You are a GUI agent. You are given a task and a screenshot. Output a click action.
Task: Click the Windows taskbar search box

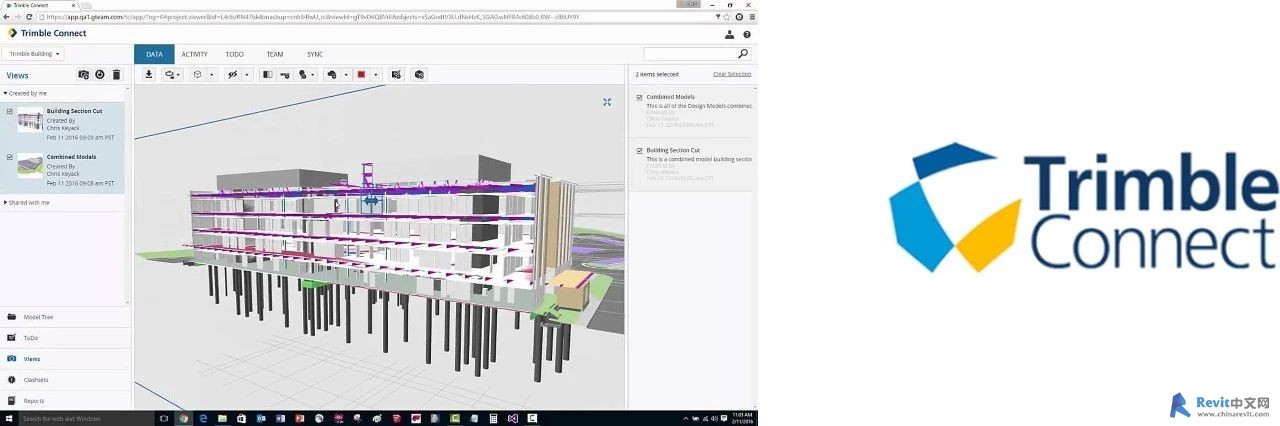(85, 418)
